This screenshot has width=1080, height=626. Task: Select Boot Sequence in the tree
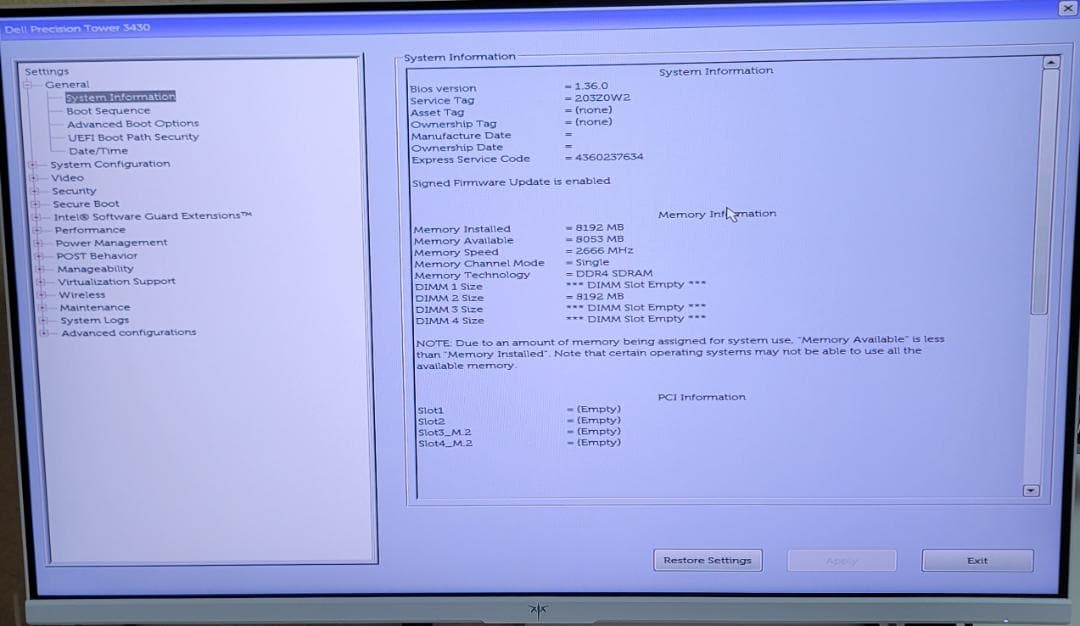(108, 110)
